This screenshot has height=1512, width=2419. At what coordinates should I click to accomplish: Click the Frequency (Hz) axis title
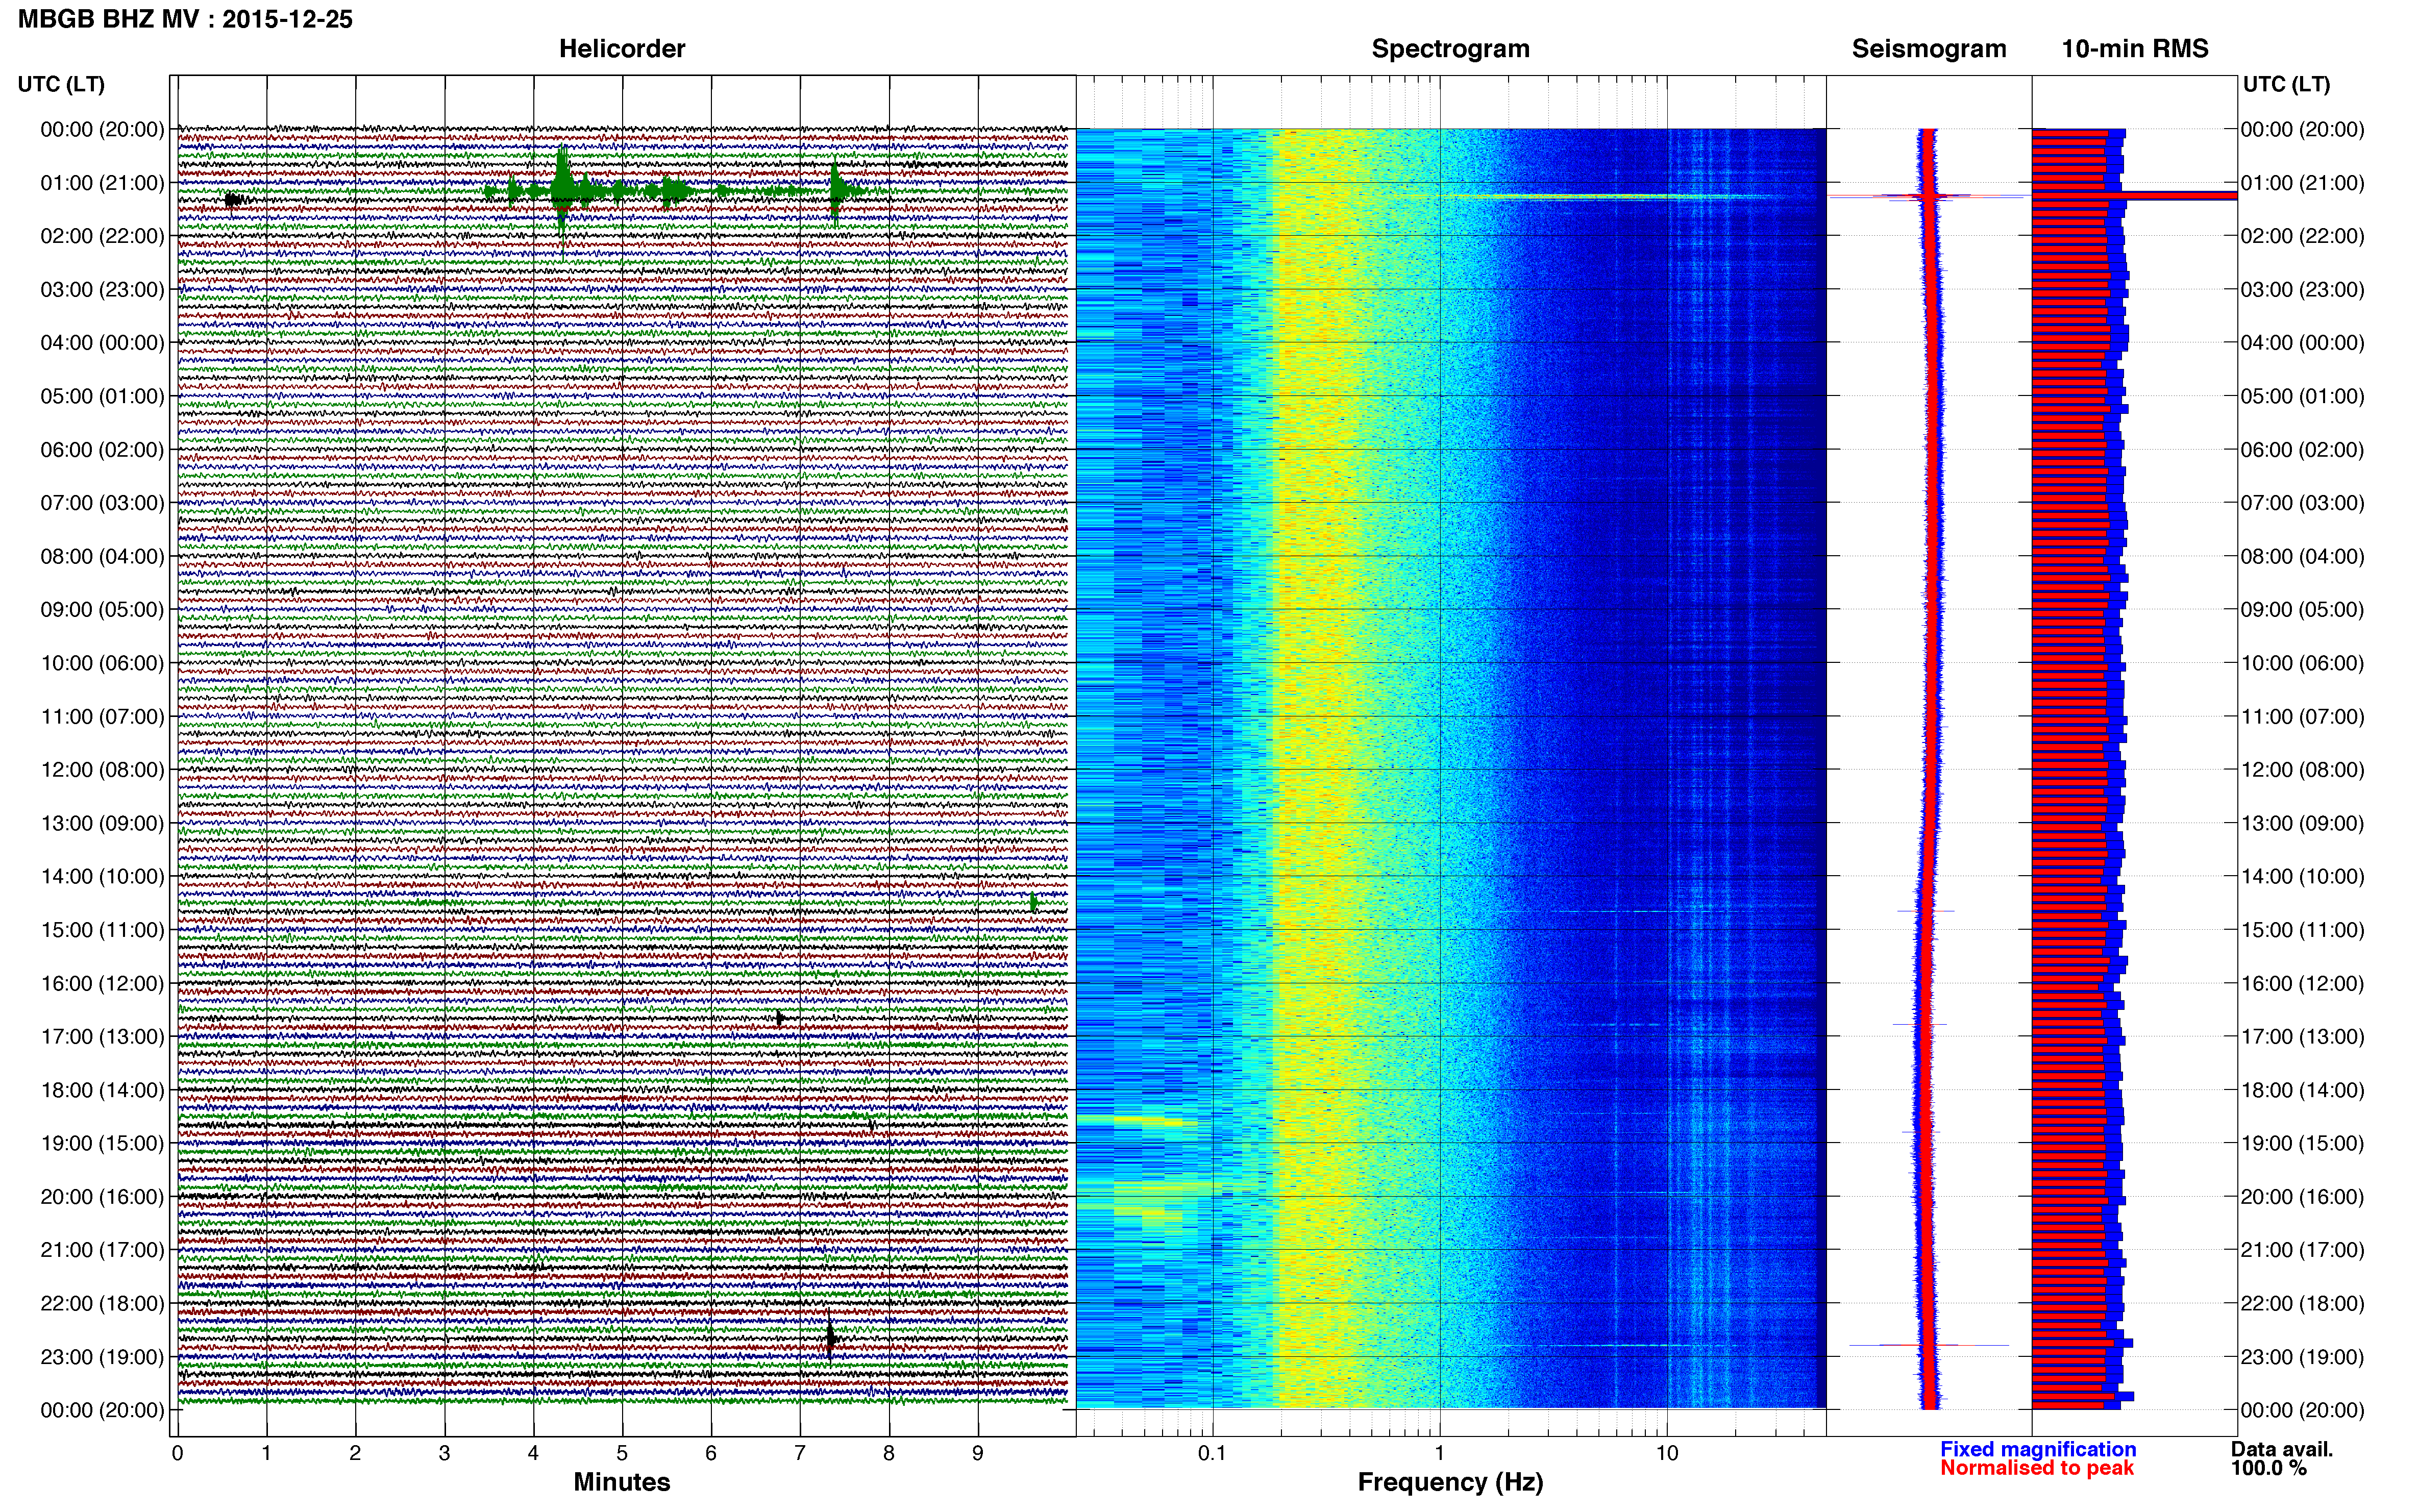coord(1450,1482)
